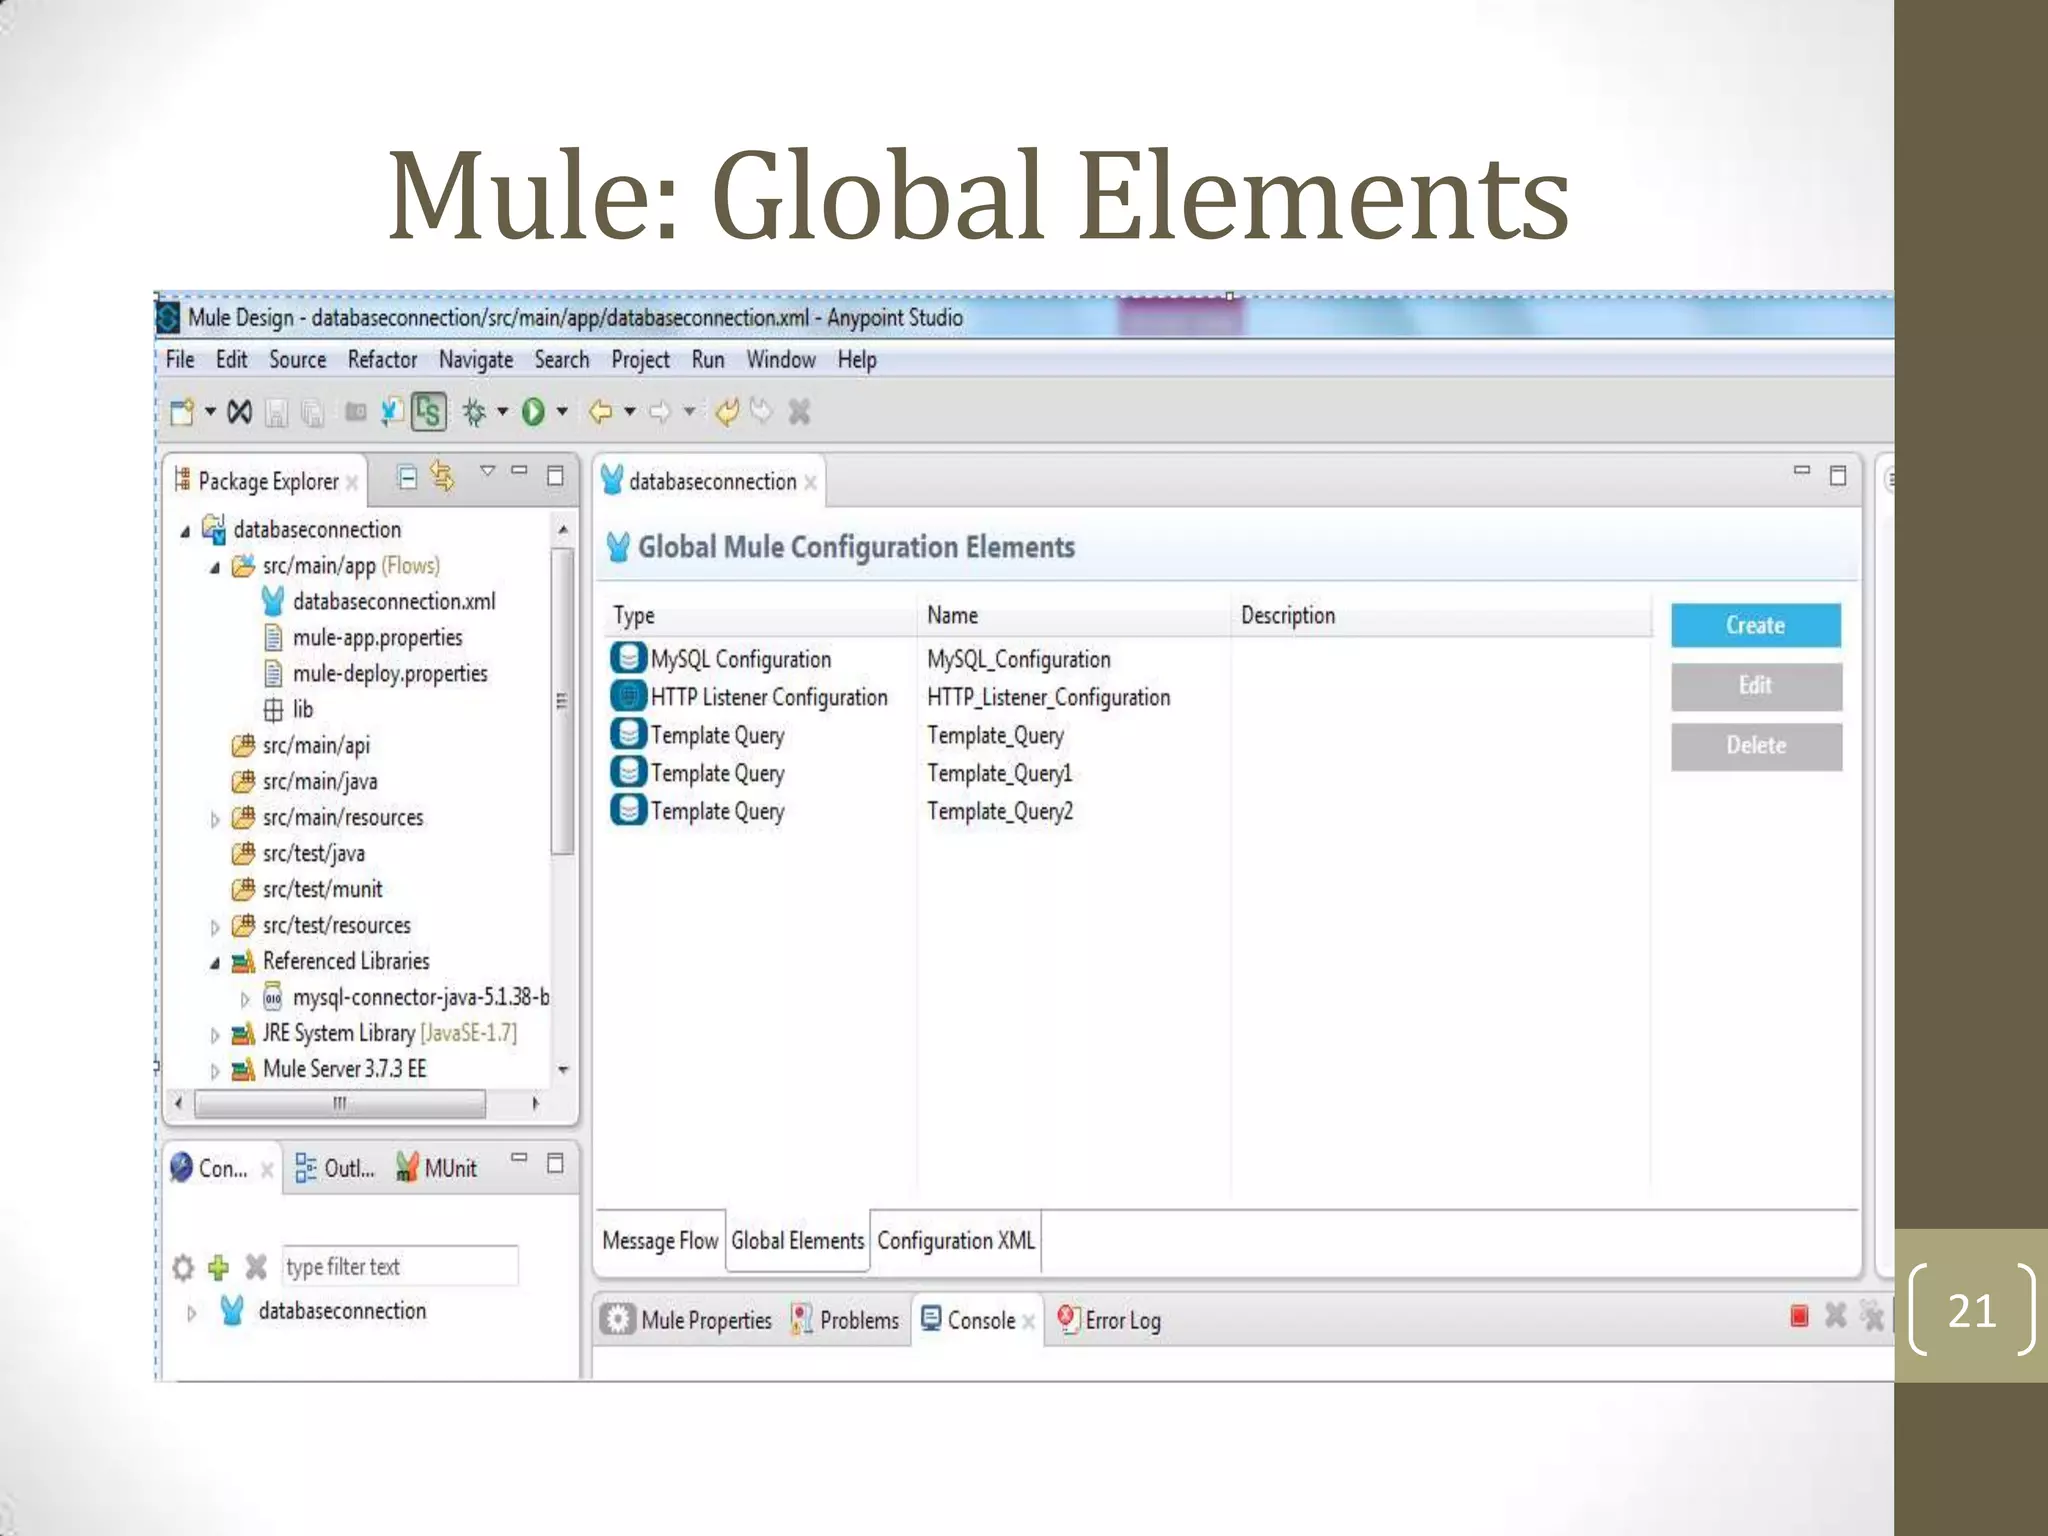Open the Debug dropdown arrow
2048x1536 pixels.
click(x=502, y=411)
